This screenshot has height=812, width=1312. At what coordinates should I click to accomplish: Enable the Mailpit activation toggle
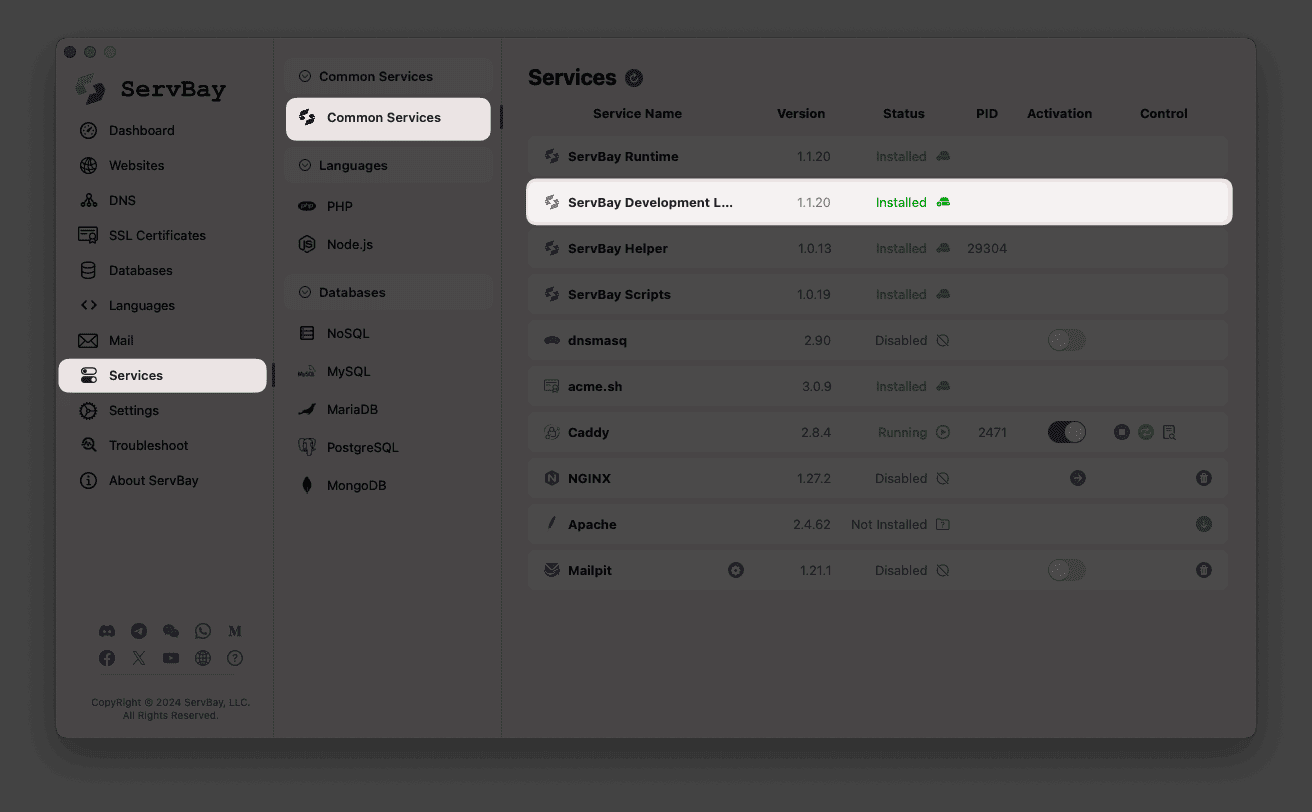point(1066,570)
